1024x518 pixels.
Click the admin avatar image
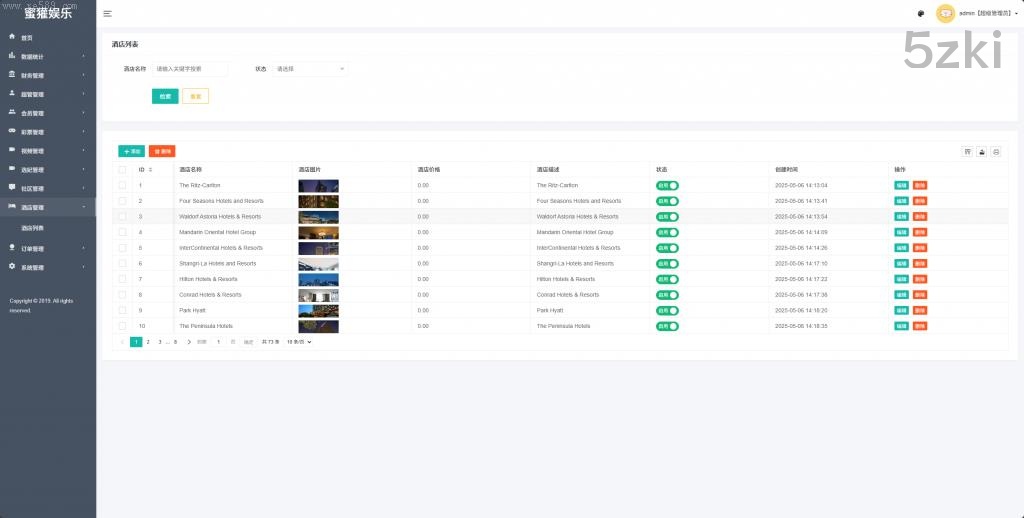(945, 14)
